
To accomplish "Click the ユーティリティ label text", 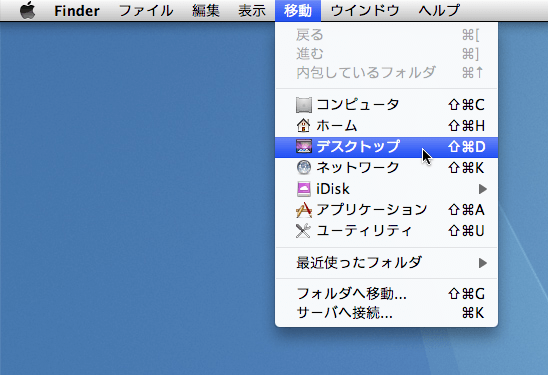I will 365,231.
